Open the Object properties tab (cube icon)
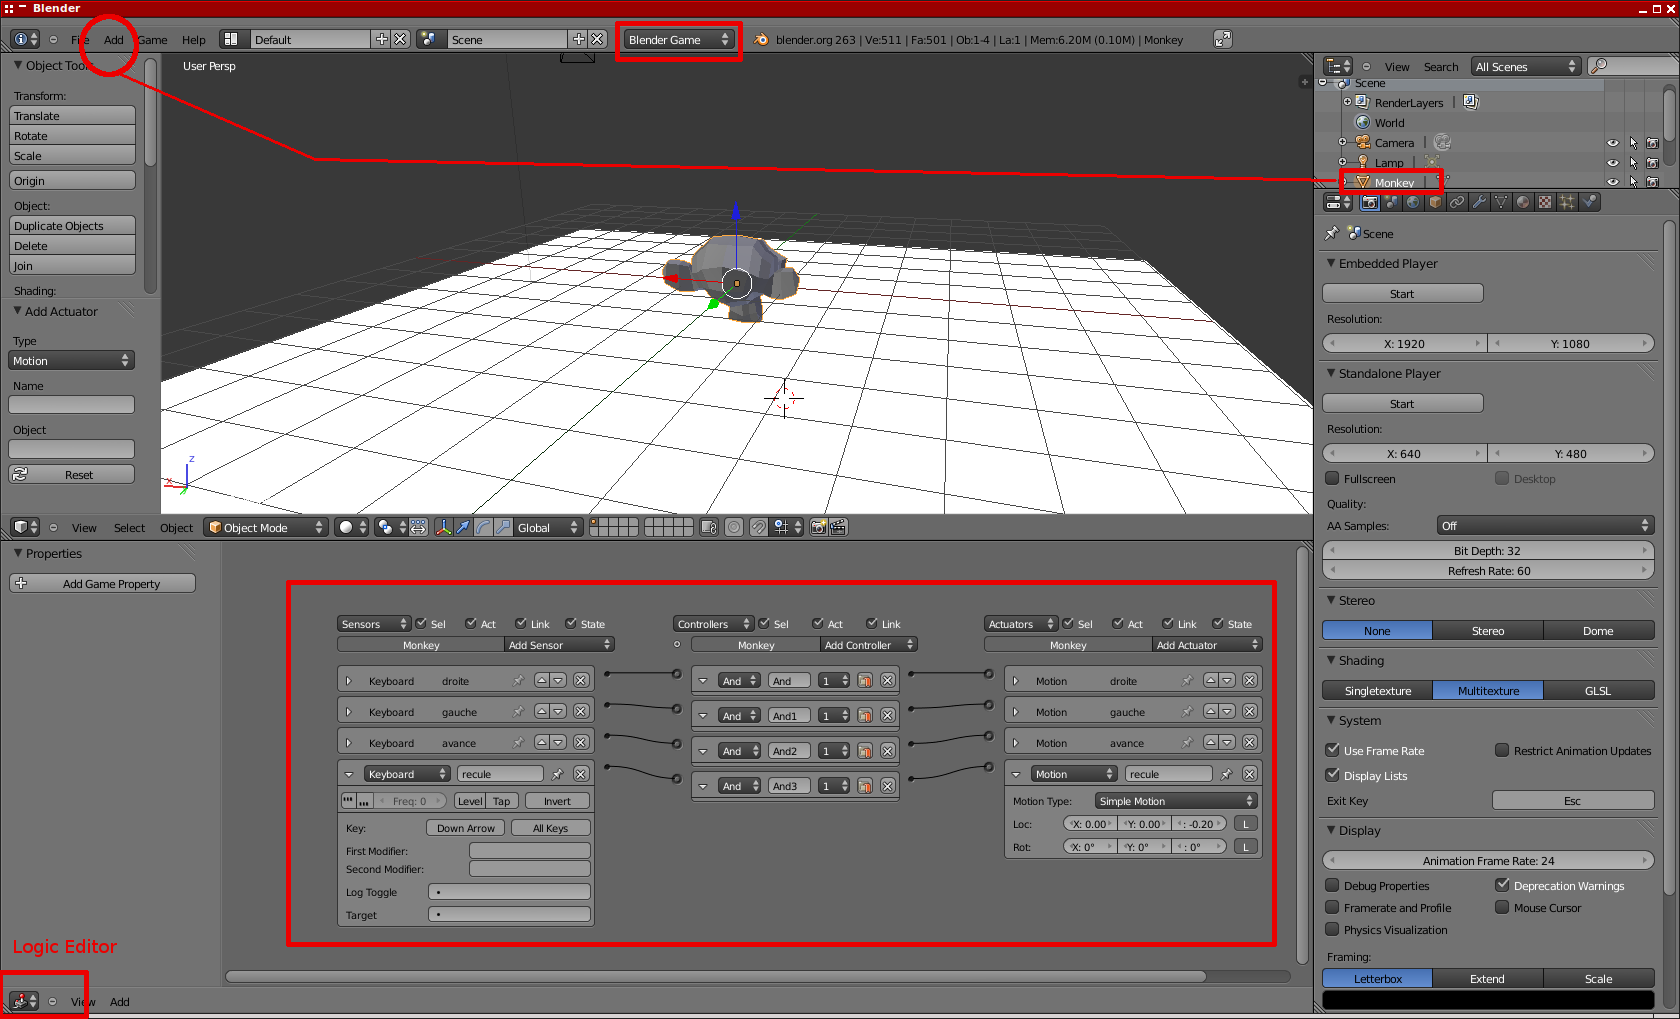 coord(1435,202)
